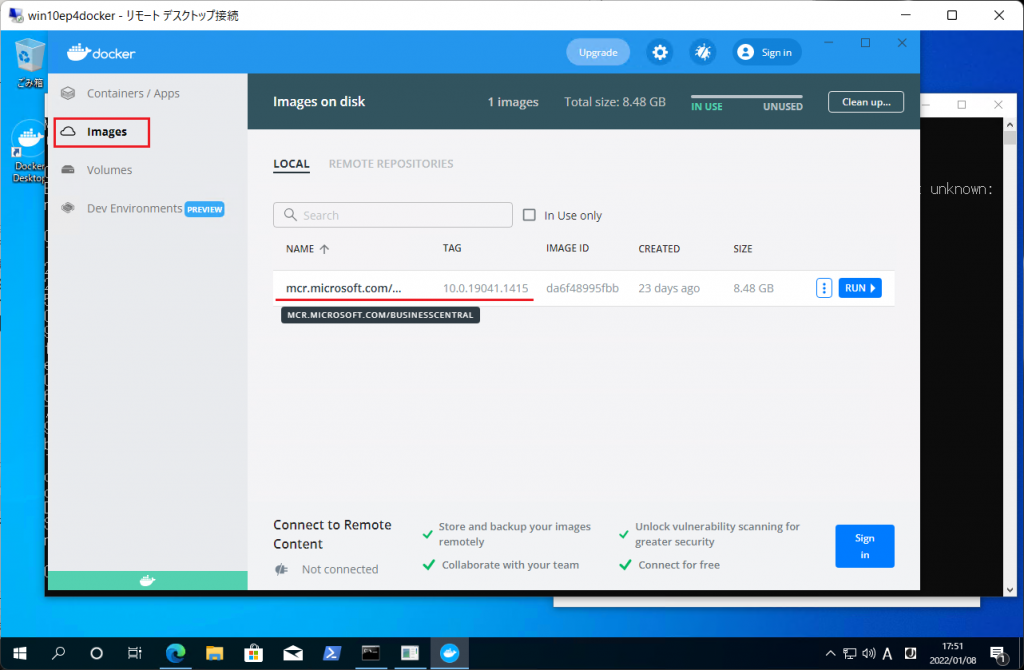Click the 'Not connected' status text
Viewport: 1024px width, 670px height.
click(340, 569)
